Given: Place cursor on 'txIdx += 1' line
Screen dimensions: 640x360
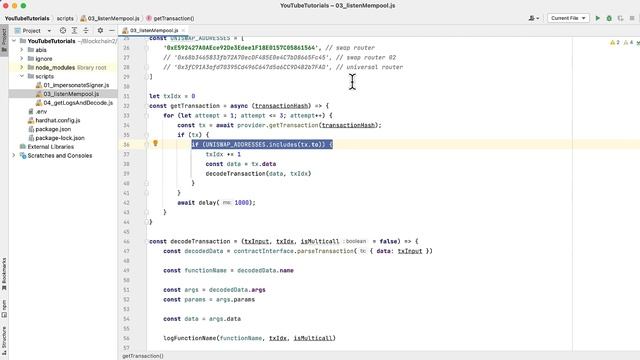Looking at the screenshot, I should point(223,154).
